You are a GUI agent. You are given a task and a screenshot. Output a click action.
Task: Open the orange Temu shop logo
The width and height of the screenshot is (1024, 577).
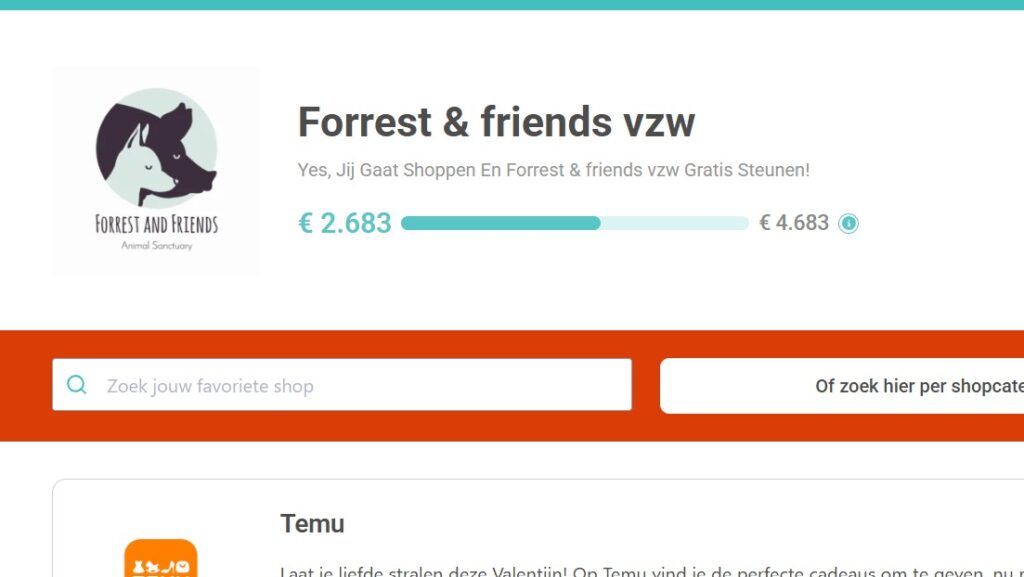coord(160,560)
